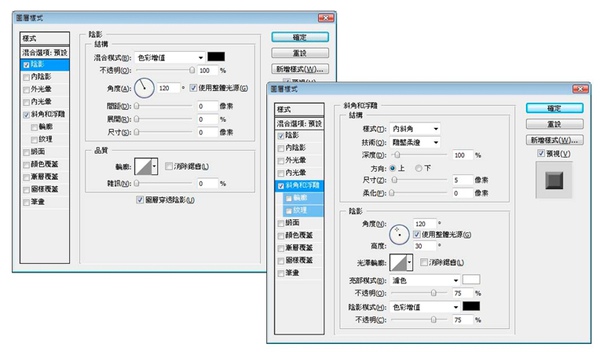Open the 技術 dropdown showing 雕鑿柔邊

tap(414, 142)
